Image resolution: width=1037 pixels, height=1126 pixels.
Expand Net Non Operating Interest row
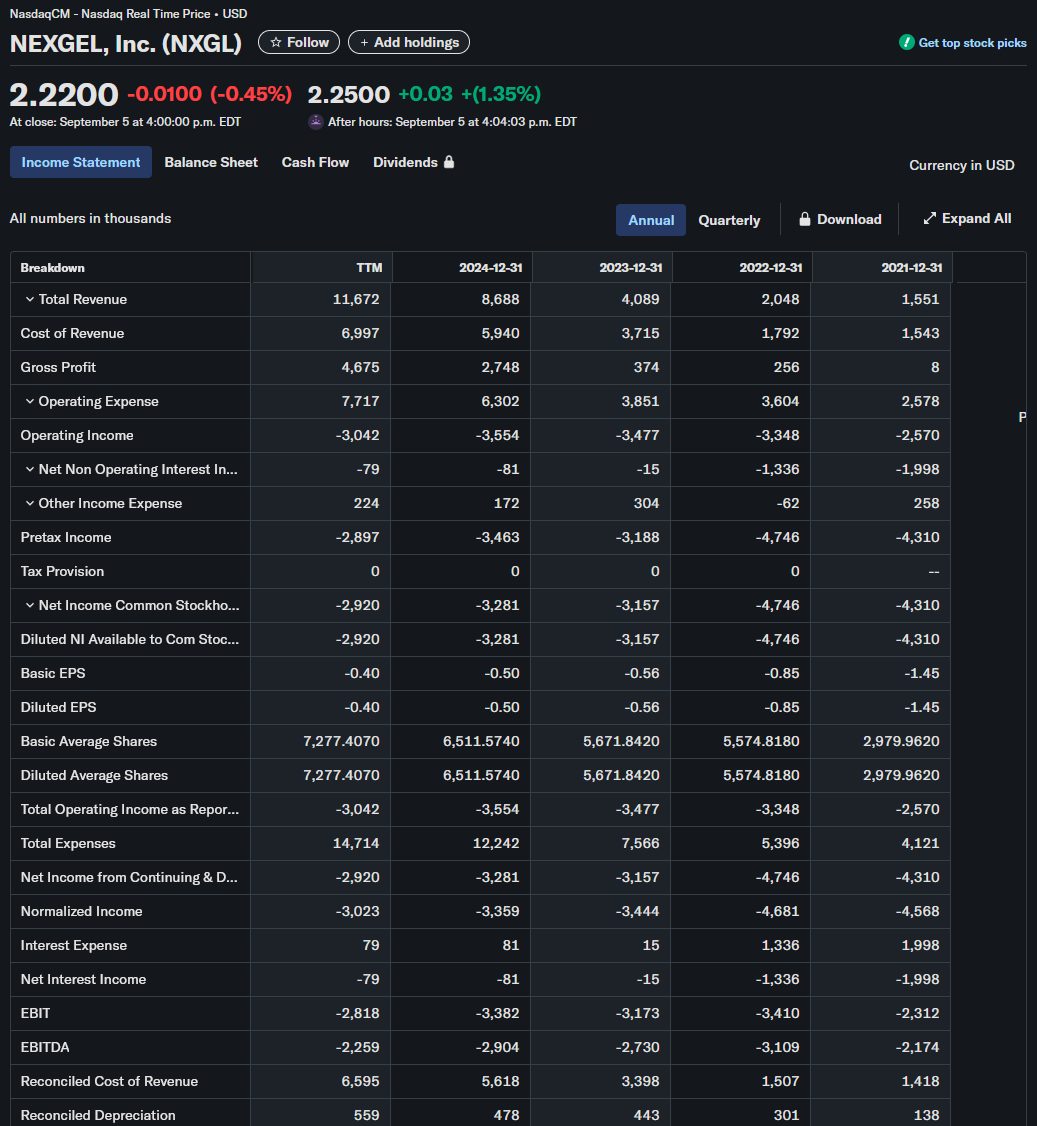click(x=30, y=469)
